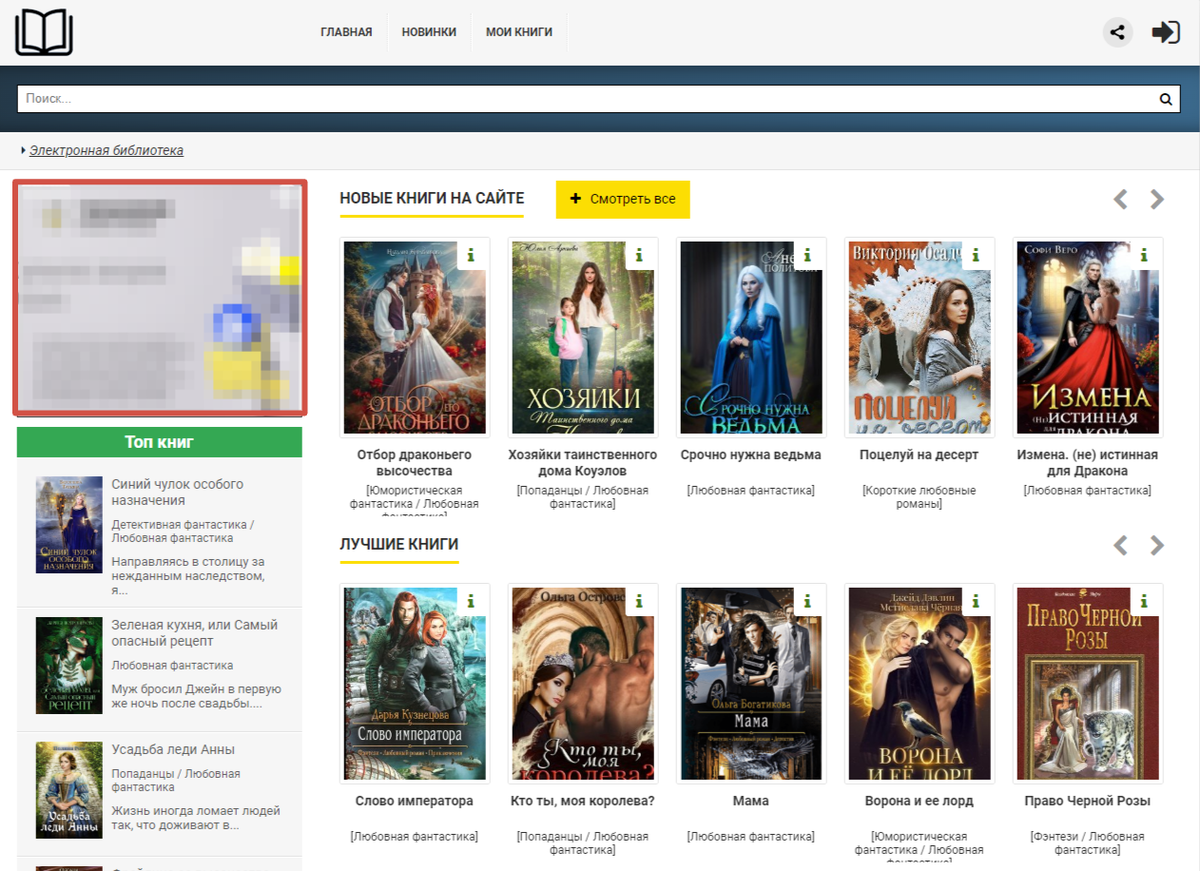Open info icon on Мама cover
The image size is (1200, 871).
807,601
